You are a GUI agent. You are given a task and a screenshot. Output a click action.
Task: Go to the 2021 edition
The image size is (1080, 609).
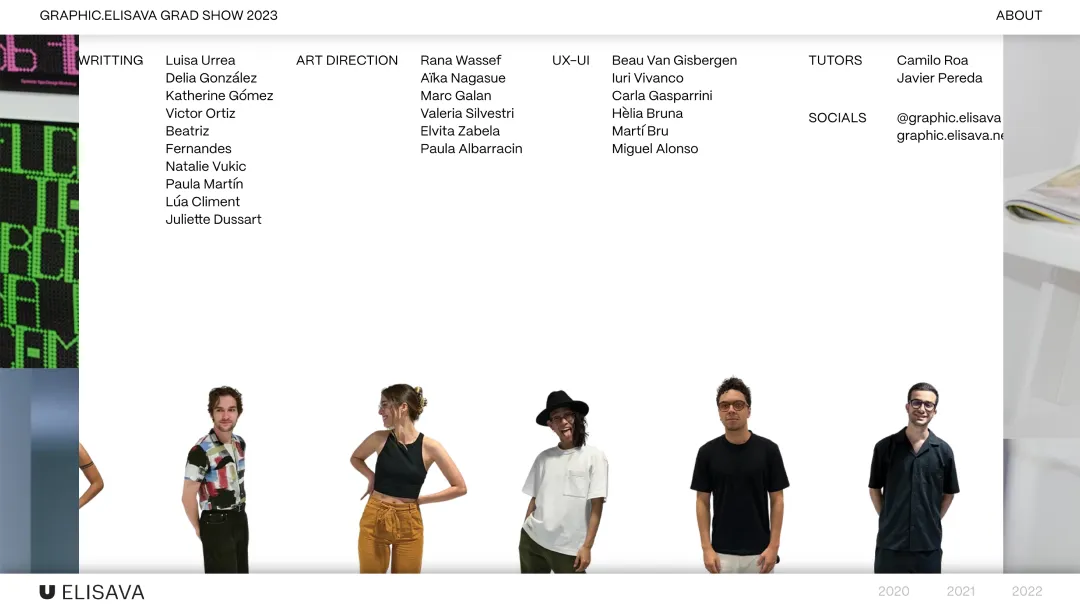(x=960, y=591)
